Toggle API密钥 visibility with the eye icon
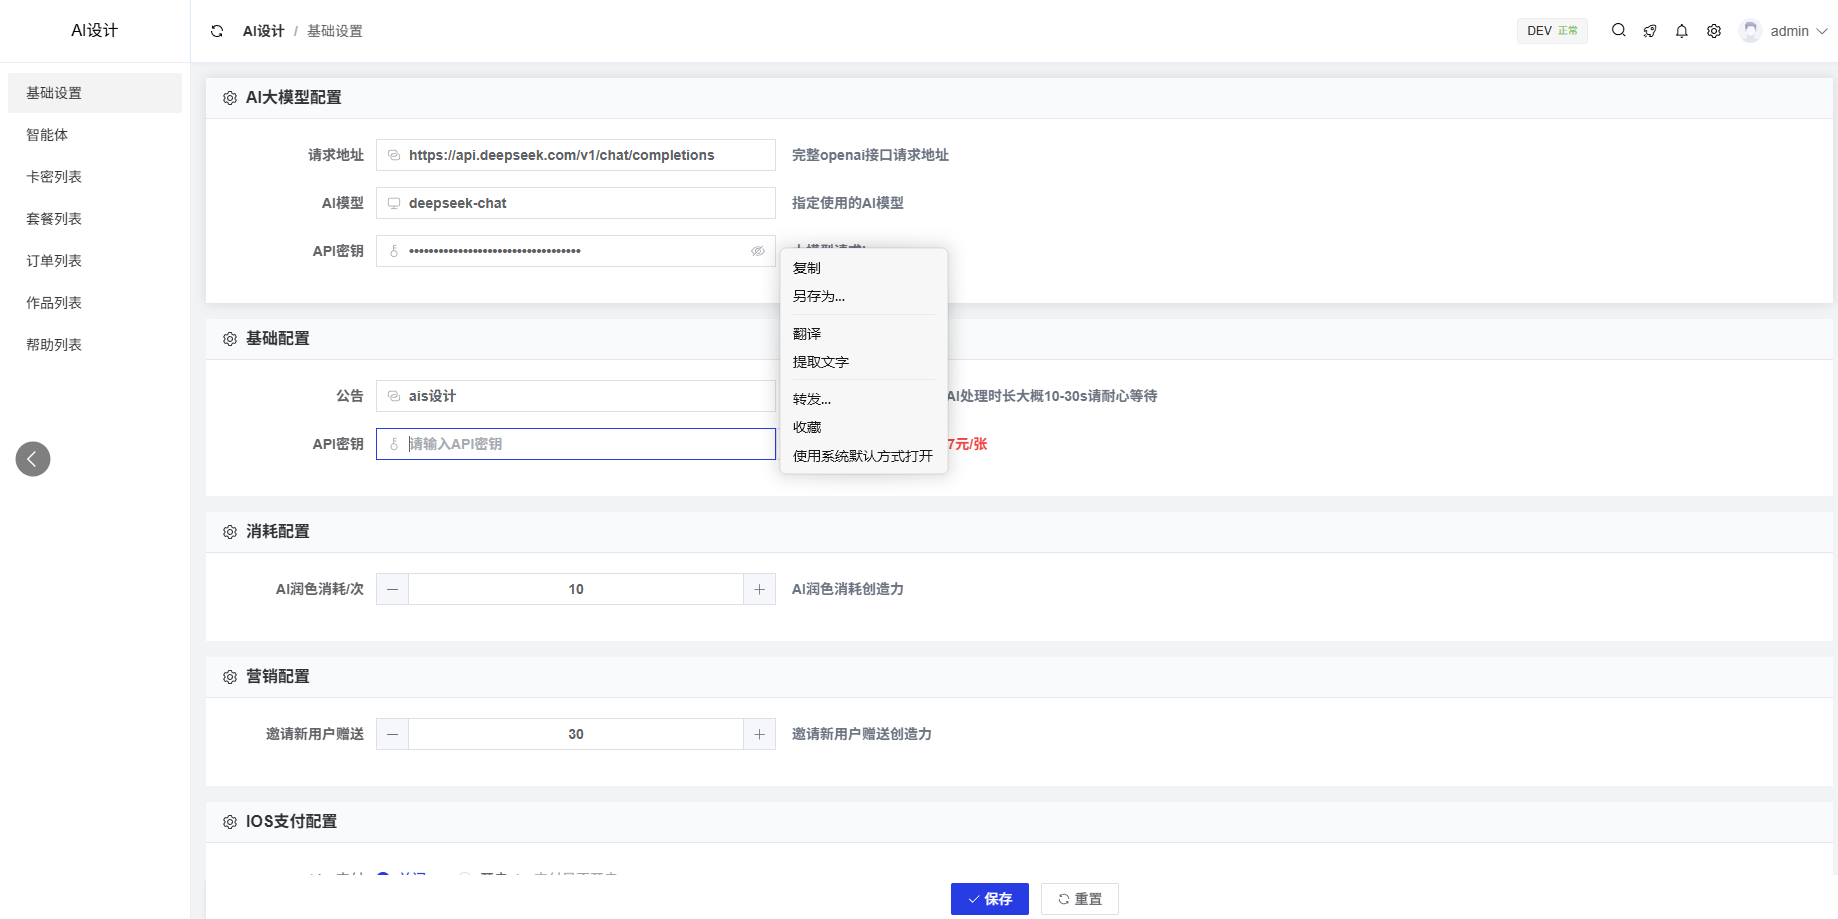Screen dimensions: 1838x919 (x=758, y=251)
